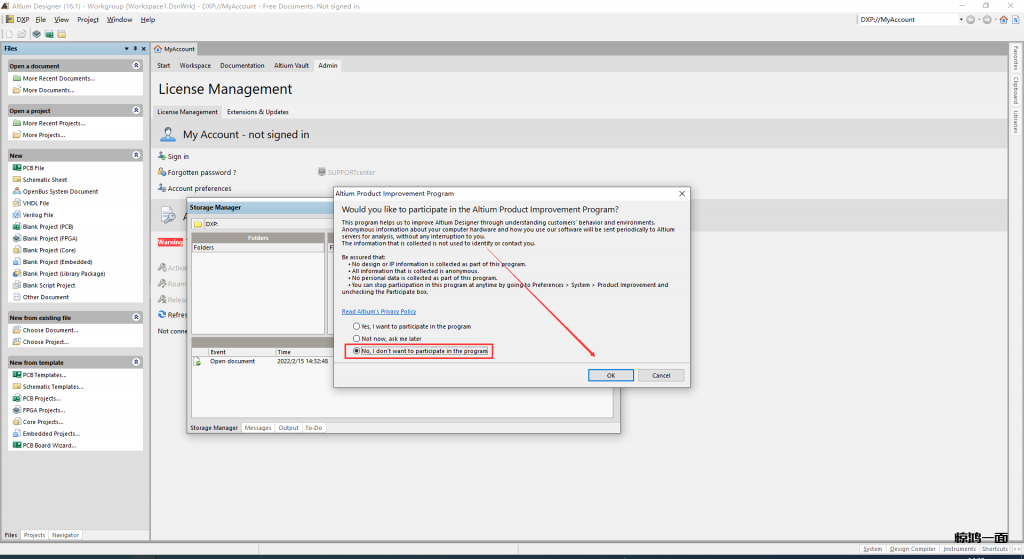Image resolution: width=1024 pixels, height=559 pixels.
Task: Click the Sign in icon
Action: pyautogui.click(x=162, y=157)
